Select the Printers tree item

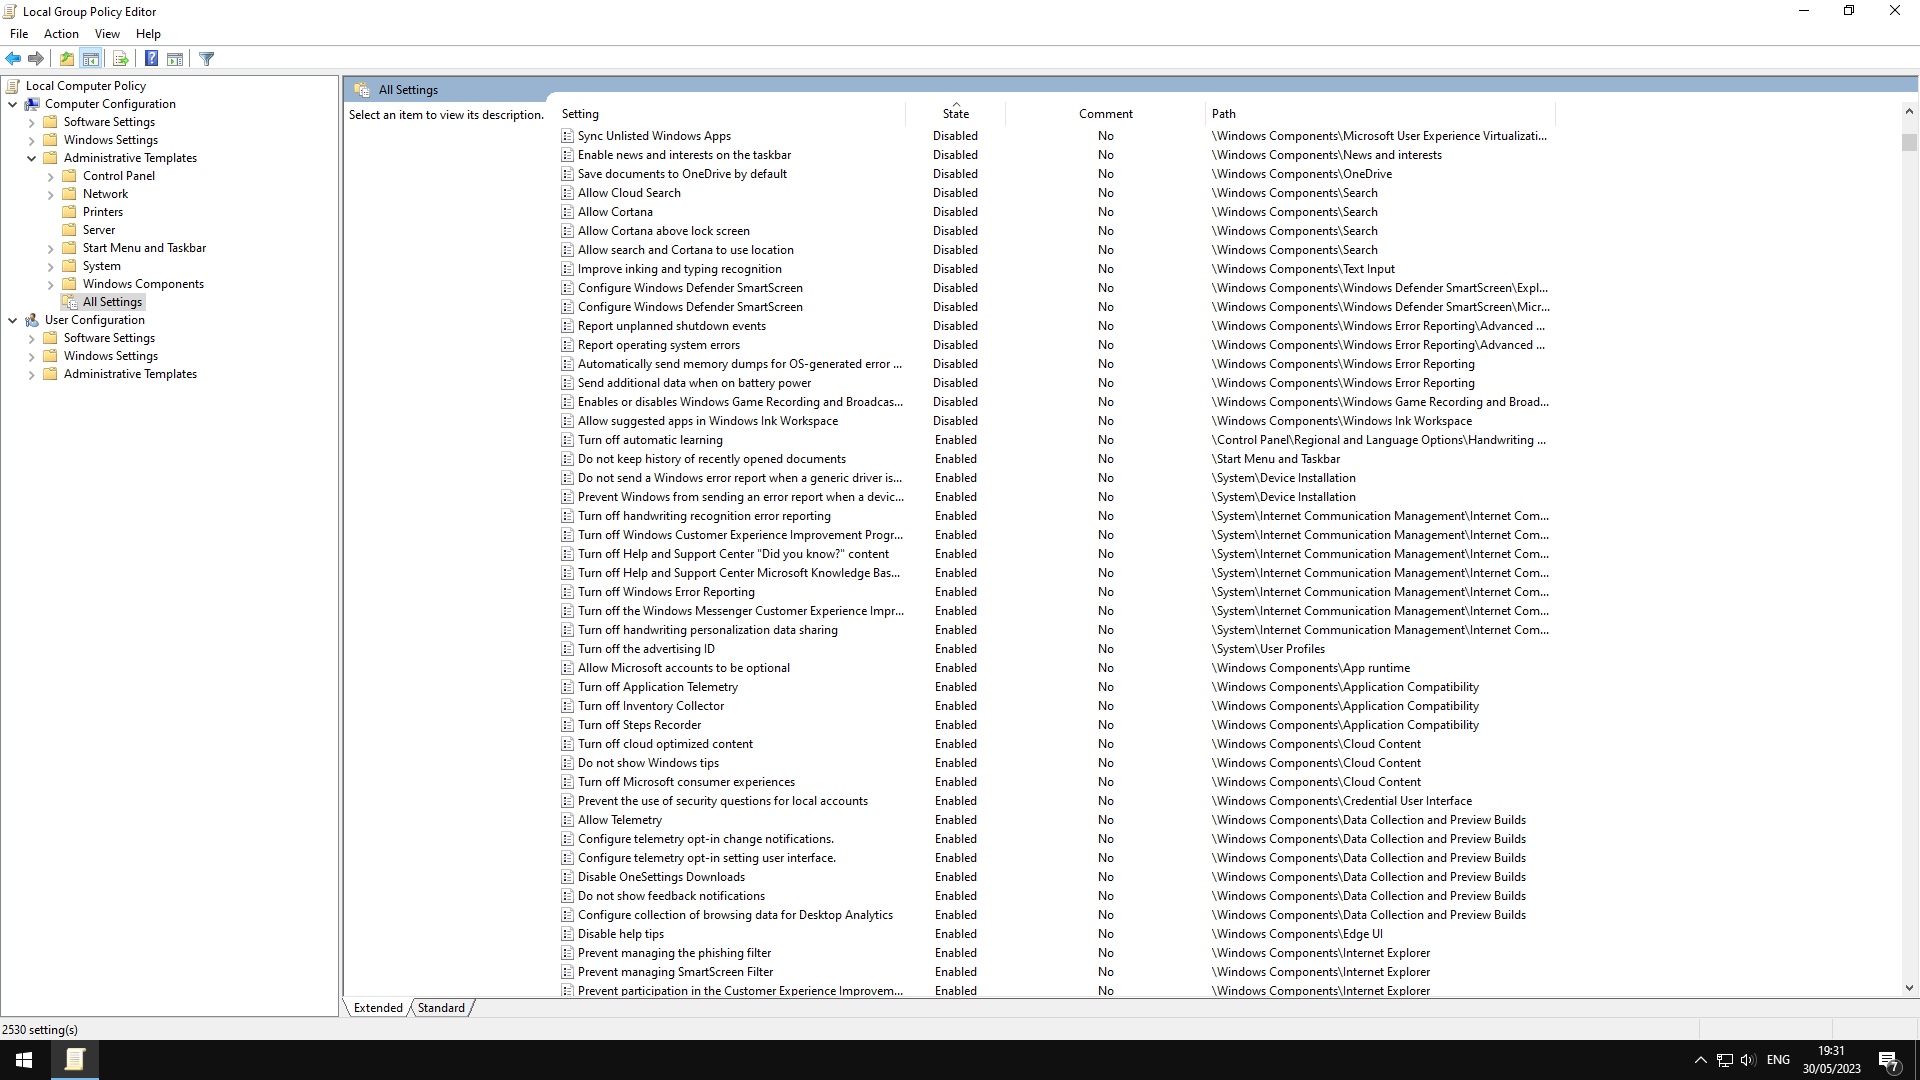coord(103,212)
